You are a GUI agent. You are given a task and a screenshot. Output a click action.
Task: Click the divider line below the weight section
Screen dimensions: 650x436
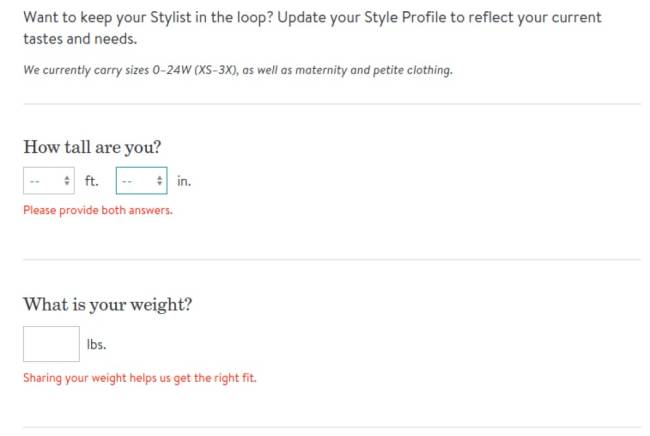[x=331, y=428]
